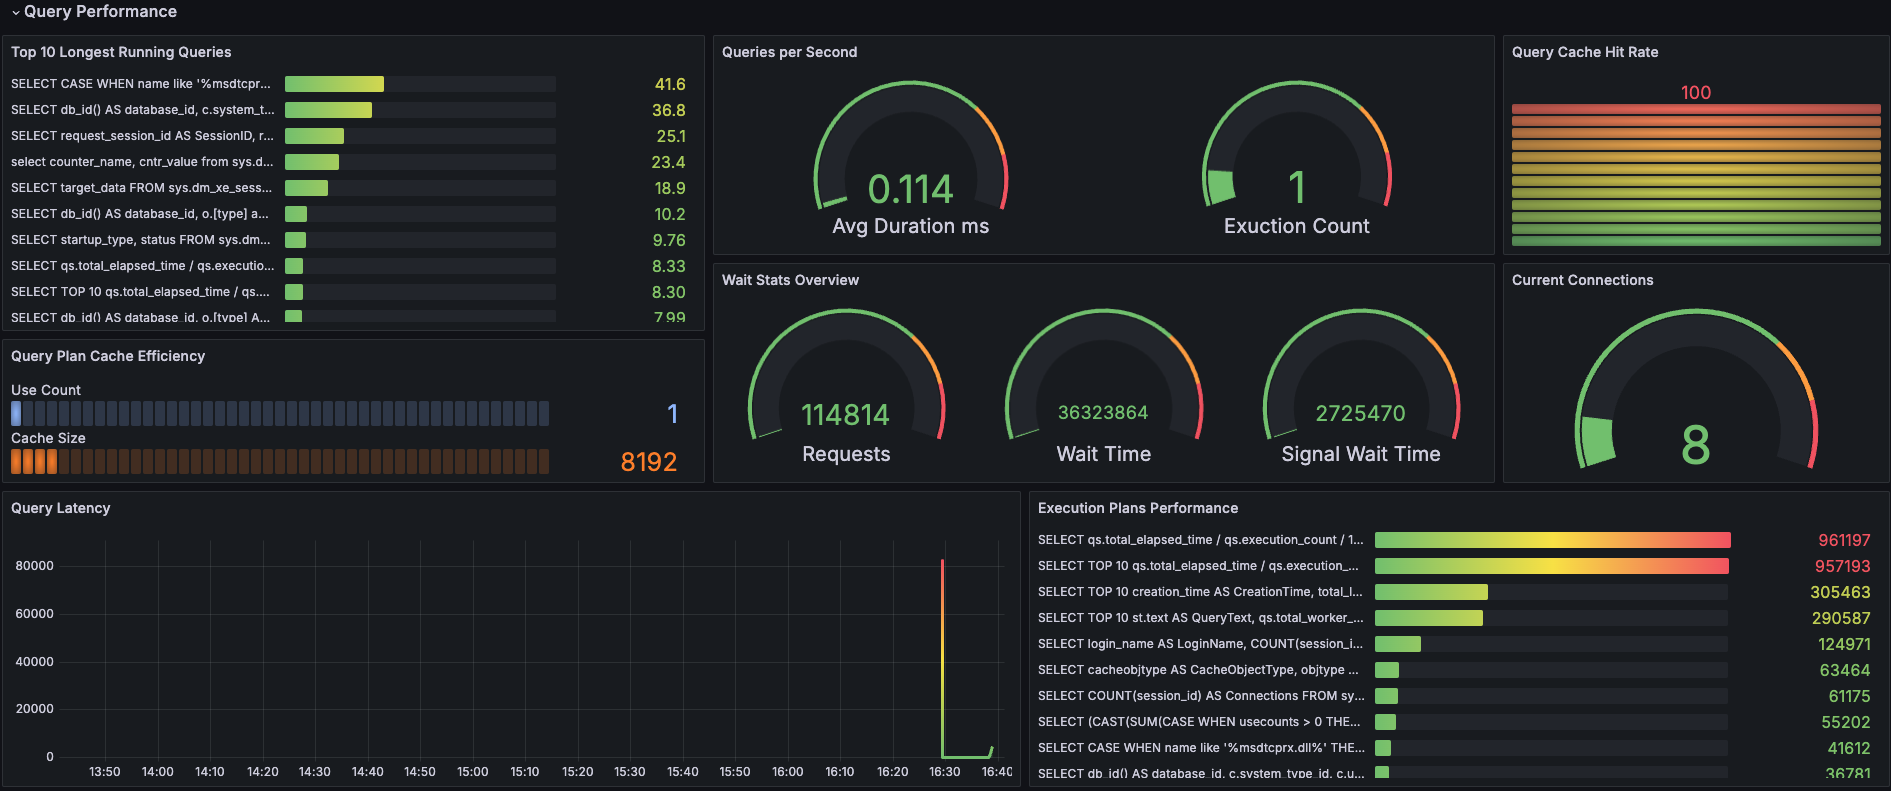
Task: Click the Use Count bar gauge
Action: (280, 414)
